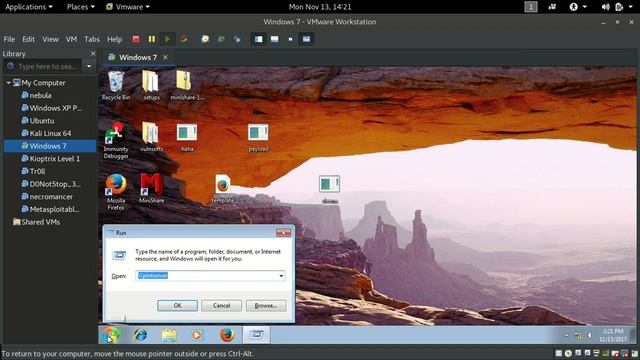This screenshot has width=640, height=360.
Task: Select the Windows XP VM in Library
Action: [51, 108]
